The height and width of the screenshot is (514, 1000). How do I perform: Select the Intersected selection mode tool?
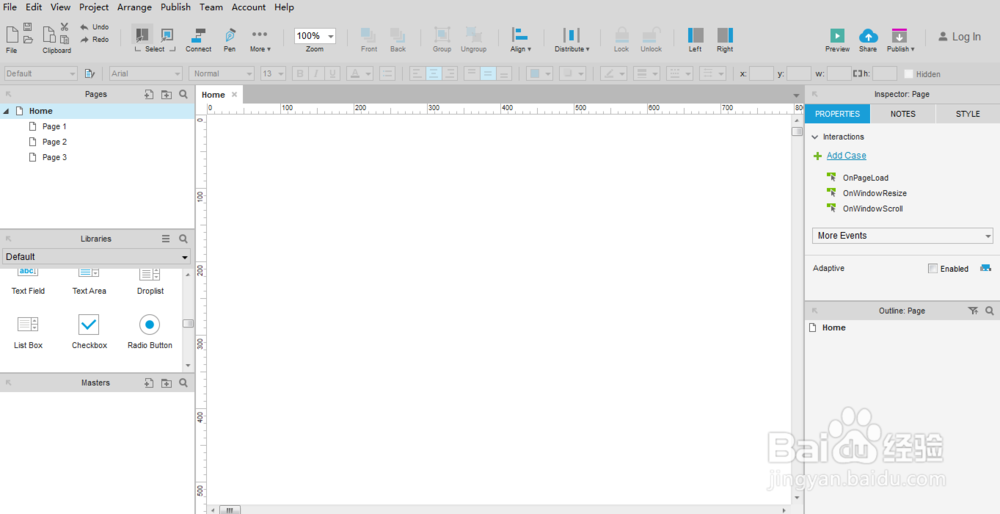pyautogui.click(x=142, y=34)
